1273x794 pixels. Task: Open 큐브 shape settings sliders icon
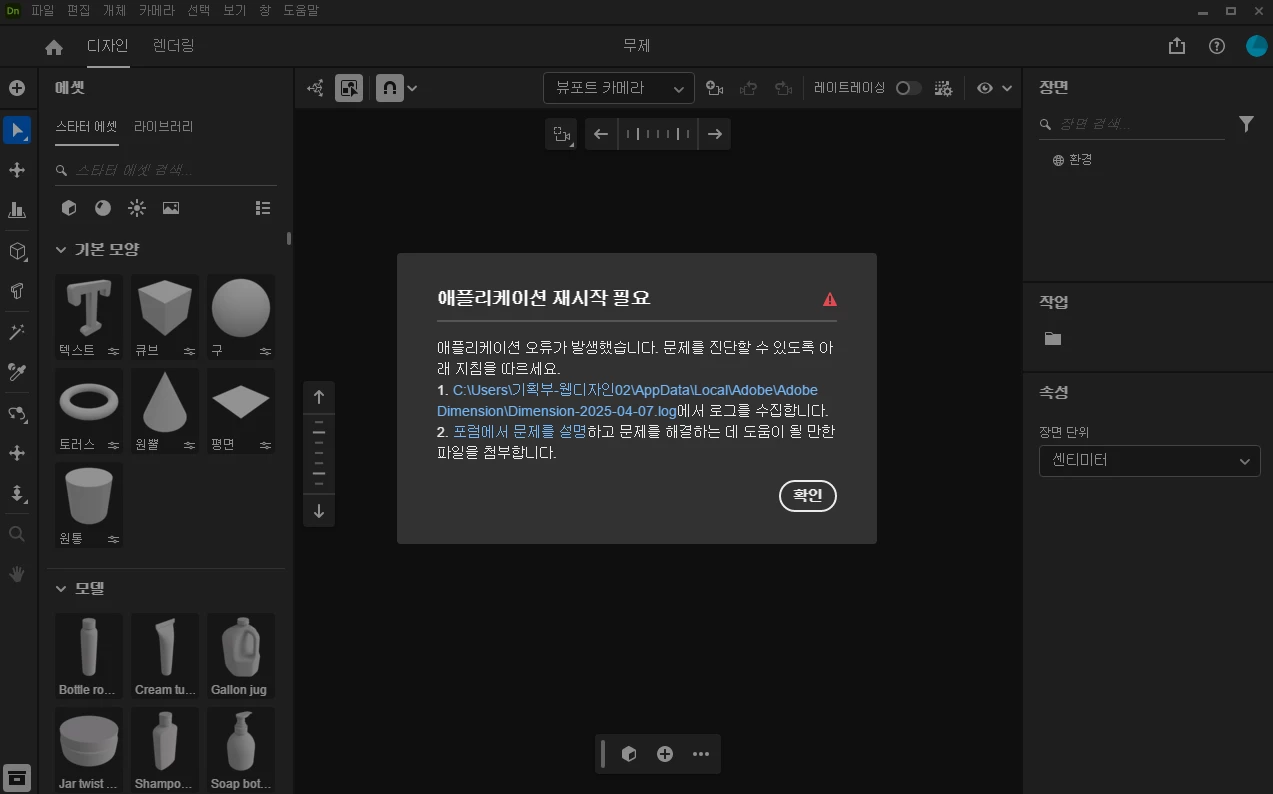coord(189,351)
